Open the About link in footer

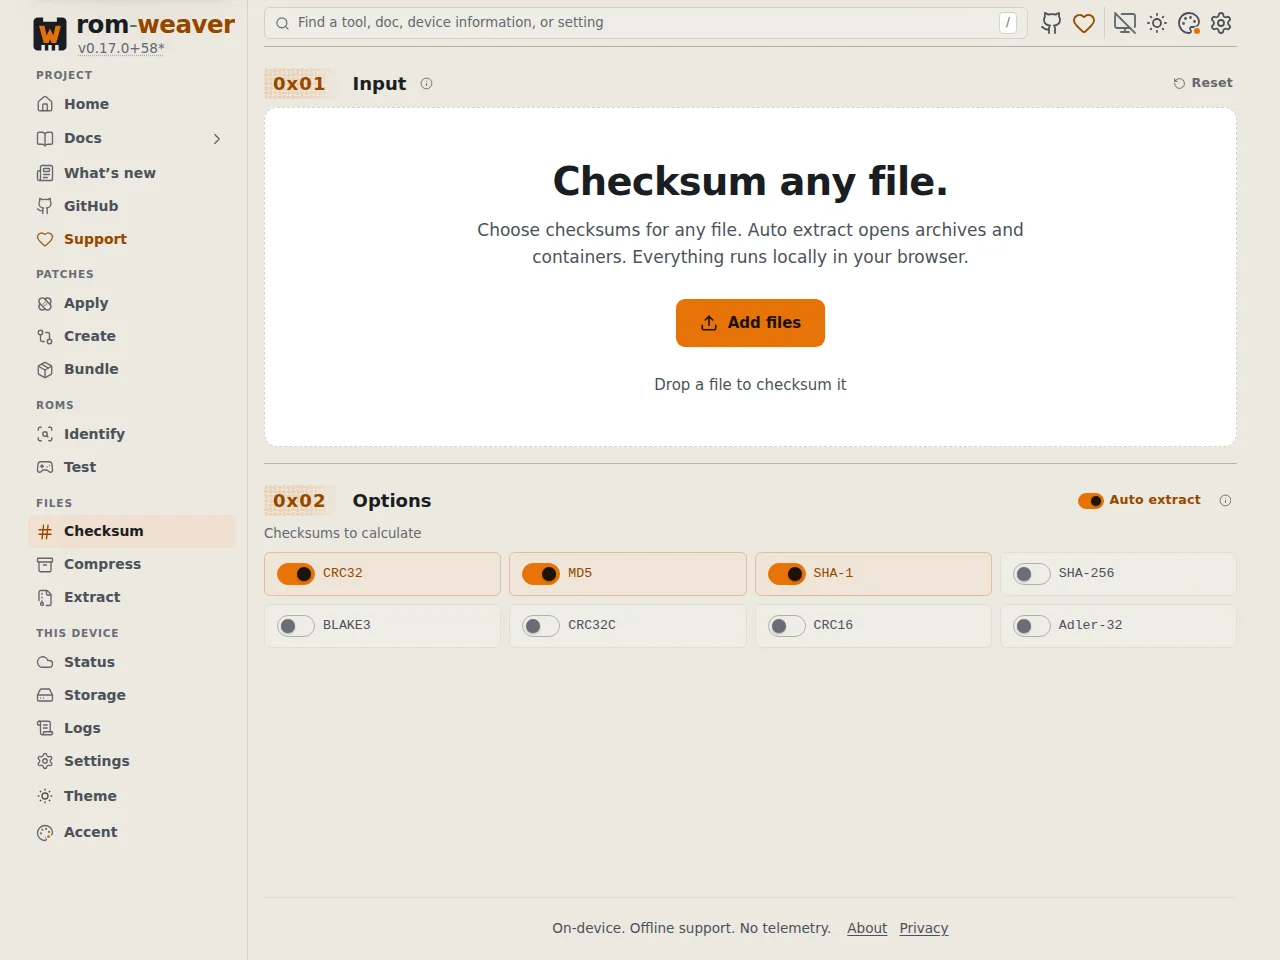coord(867,928)
